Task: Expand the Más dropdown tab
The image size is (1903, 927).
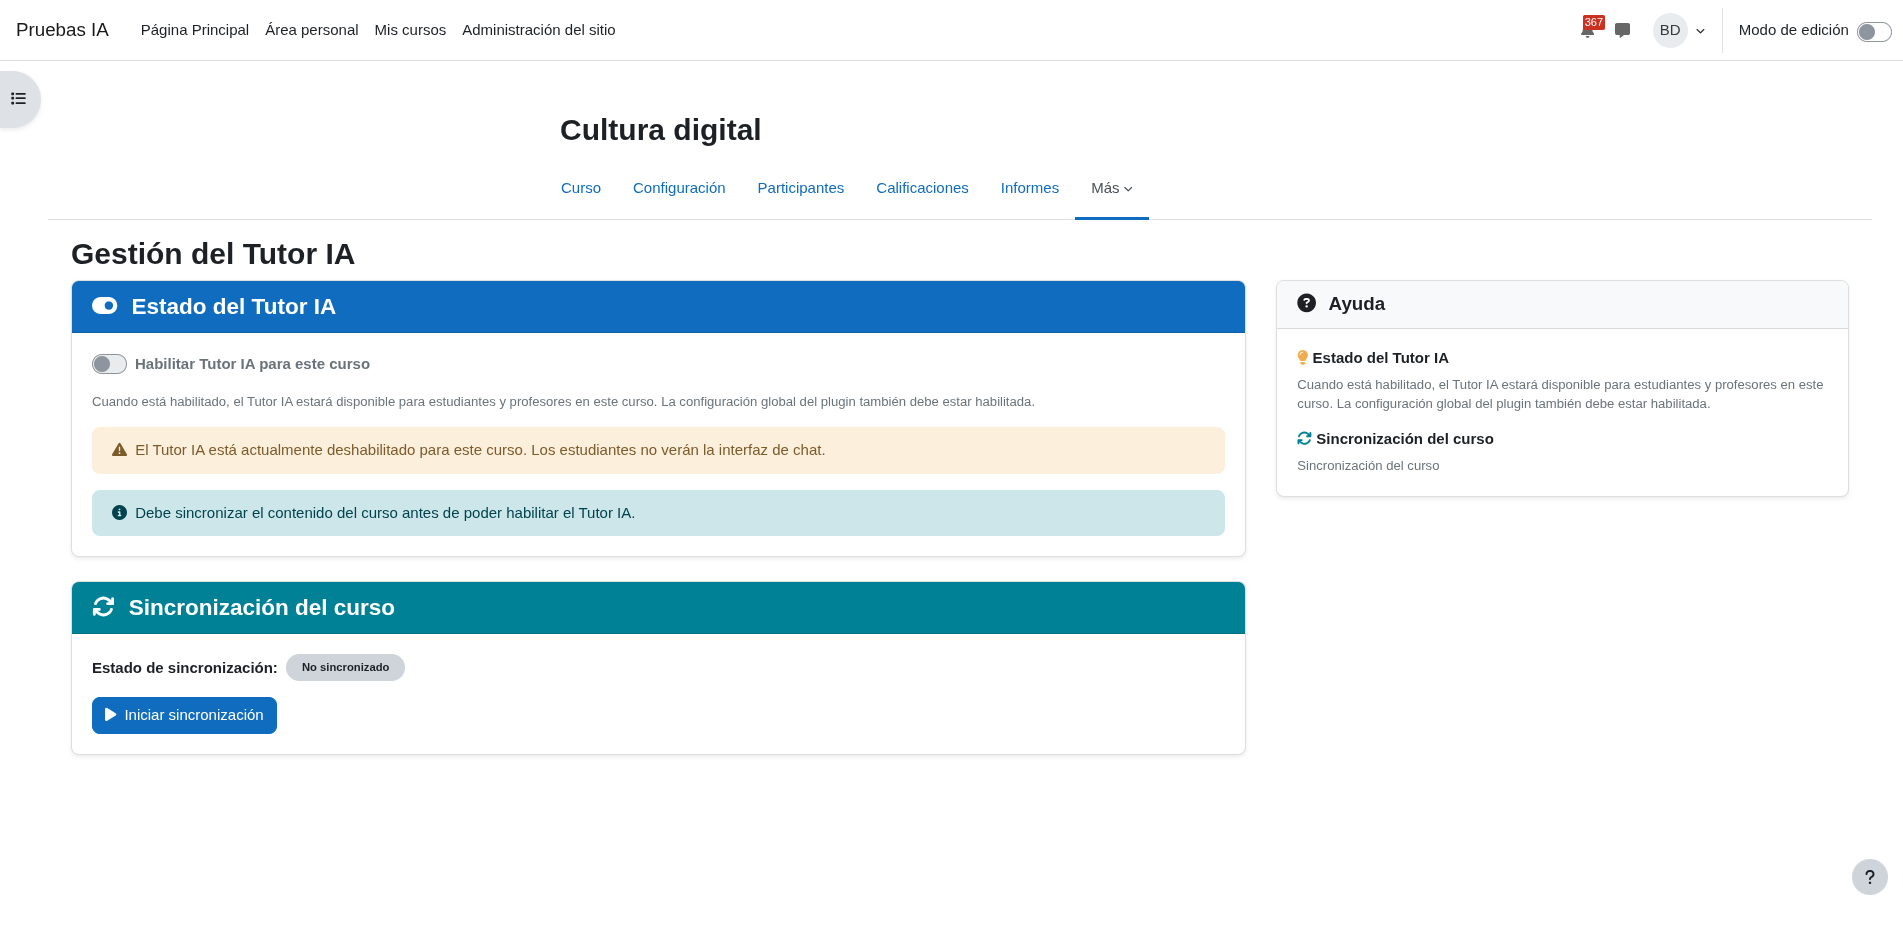Action: [1111, 188]
